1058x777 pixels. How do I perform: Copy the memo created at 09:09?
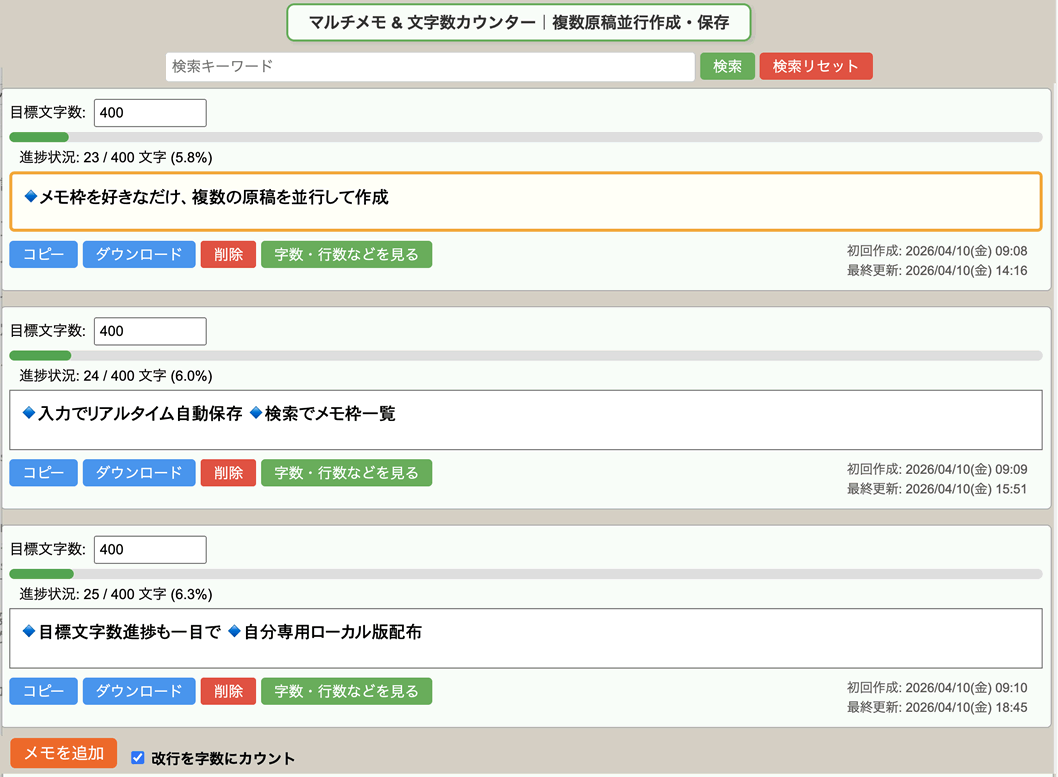[43, 473]
